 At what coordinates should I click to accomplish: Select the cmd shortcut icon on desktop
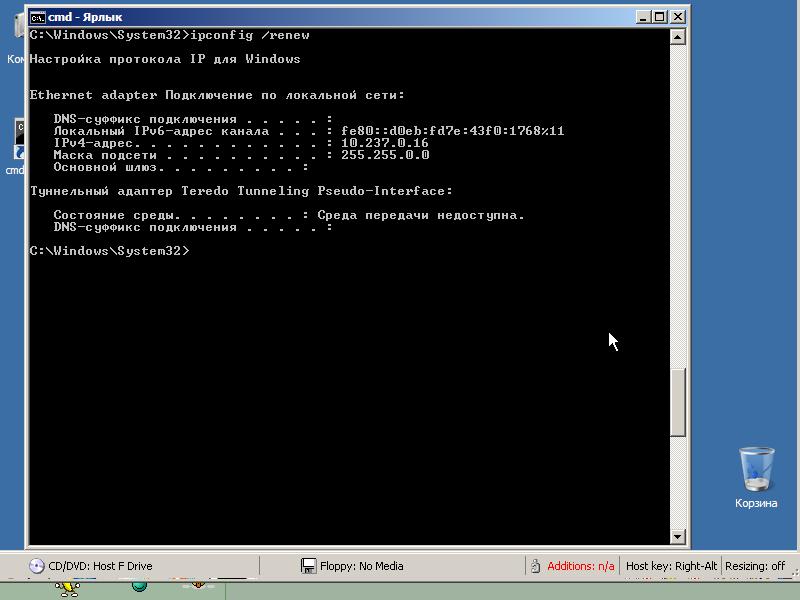(x=18, y=147)
